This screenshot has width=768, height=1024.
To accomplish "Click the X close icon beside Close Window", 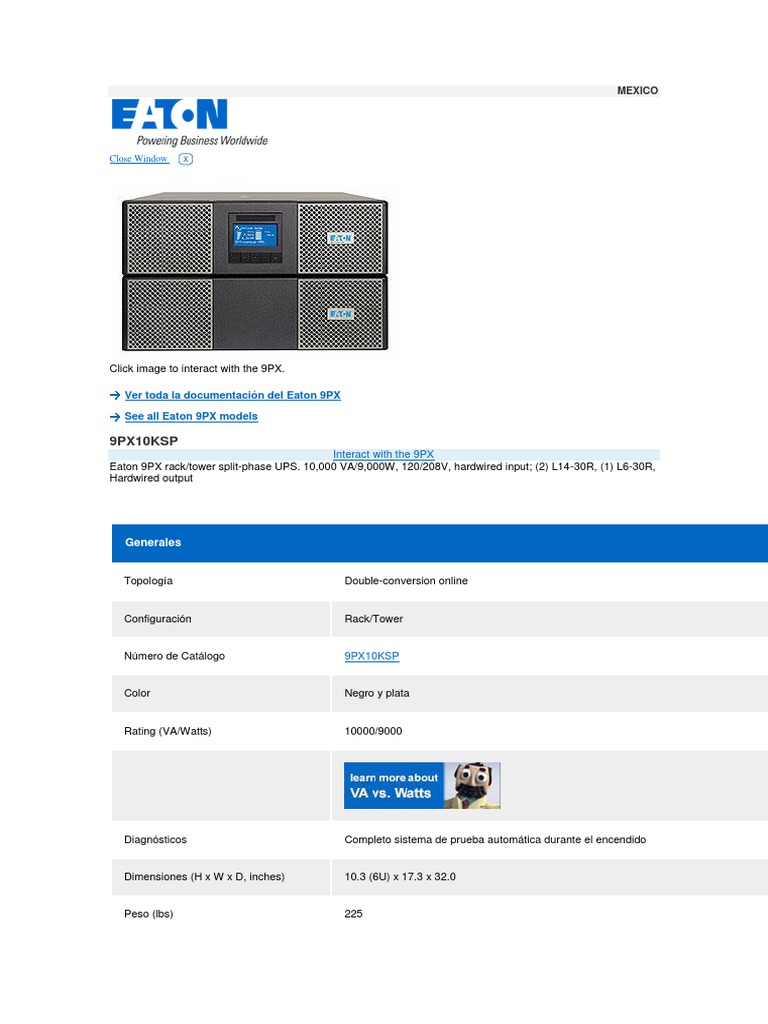I will pyautogui.click(x=185, y=159).
